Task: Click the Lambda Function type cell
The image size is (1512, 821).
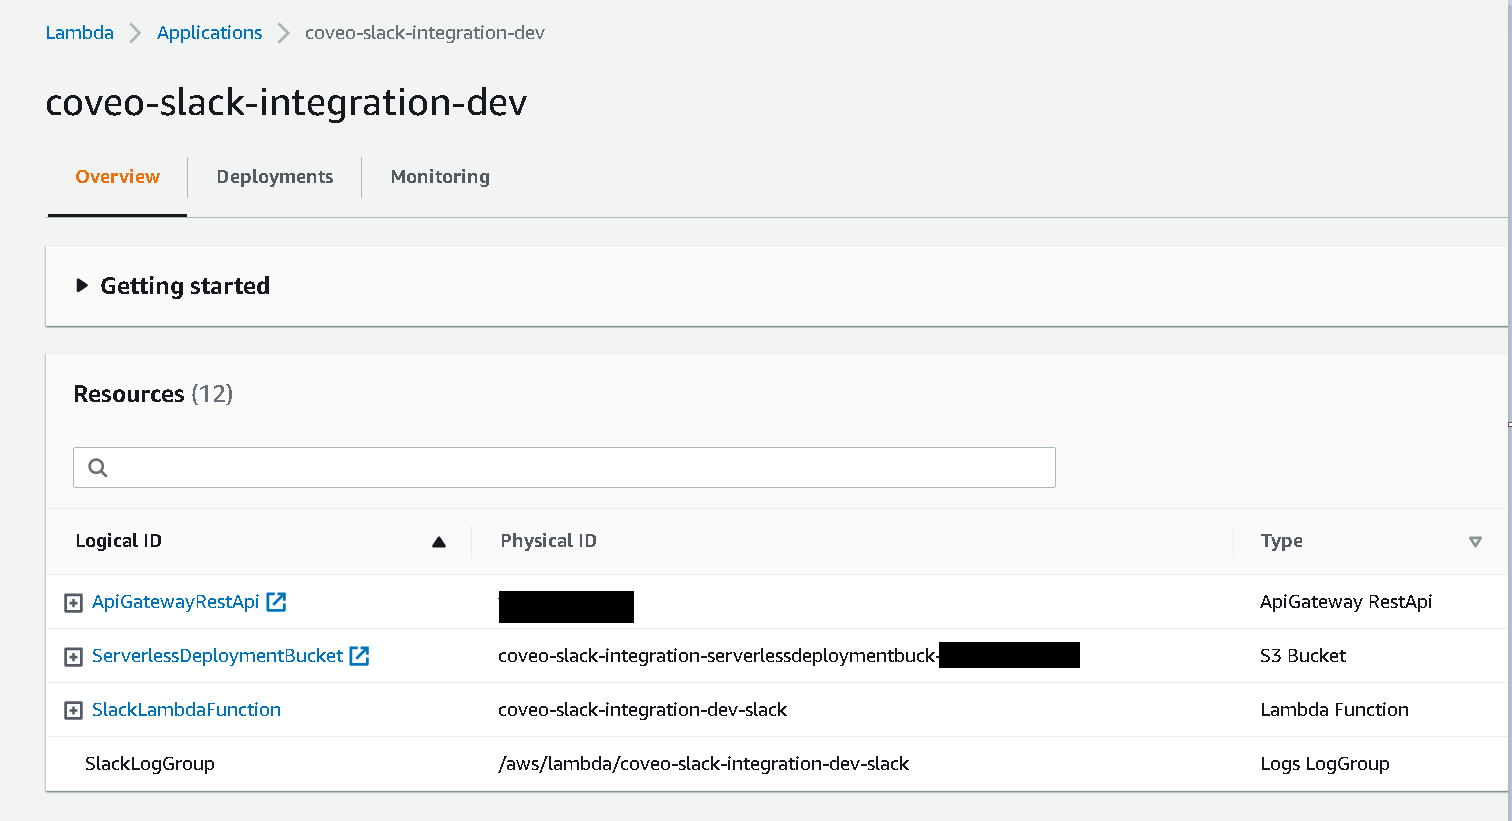Action: pos(1334,710)
